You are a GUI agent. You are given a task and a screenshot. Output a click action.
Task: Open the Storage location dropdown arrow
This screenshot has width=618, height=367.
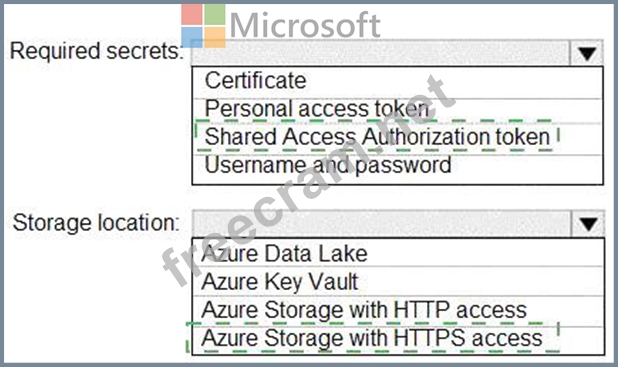588,224
